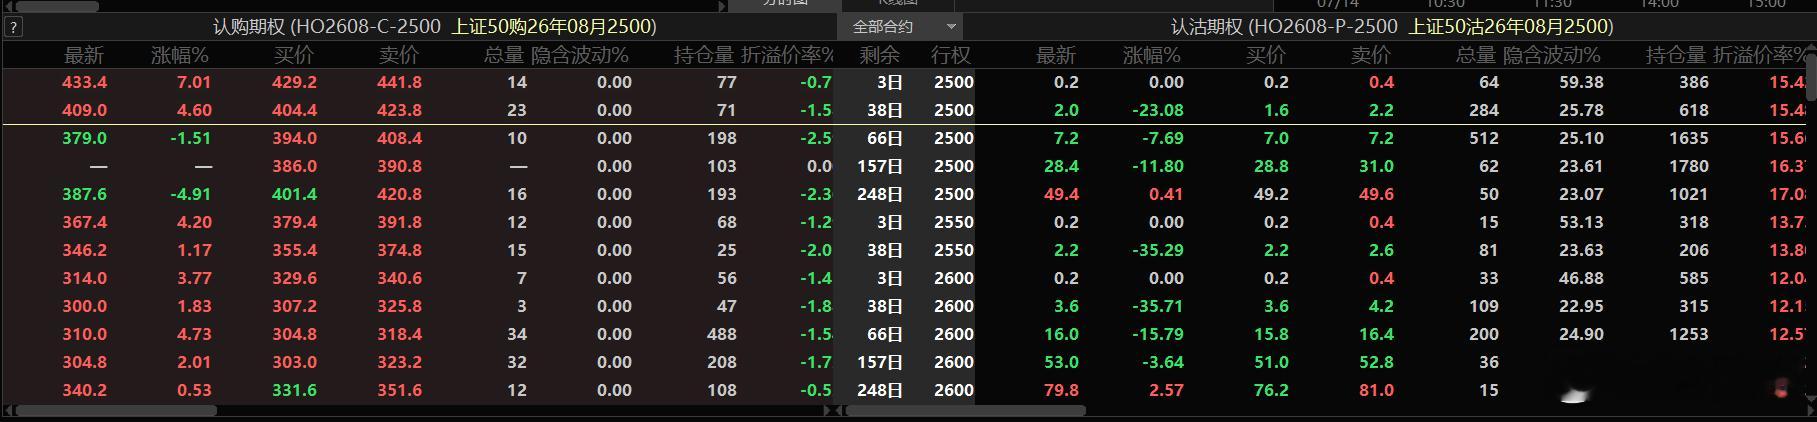1817x422 pixels.
Task: Click the call panel's bottom scrollbar thumb
Action: coord(116,410)
